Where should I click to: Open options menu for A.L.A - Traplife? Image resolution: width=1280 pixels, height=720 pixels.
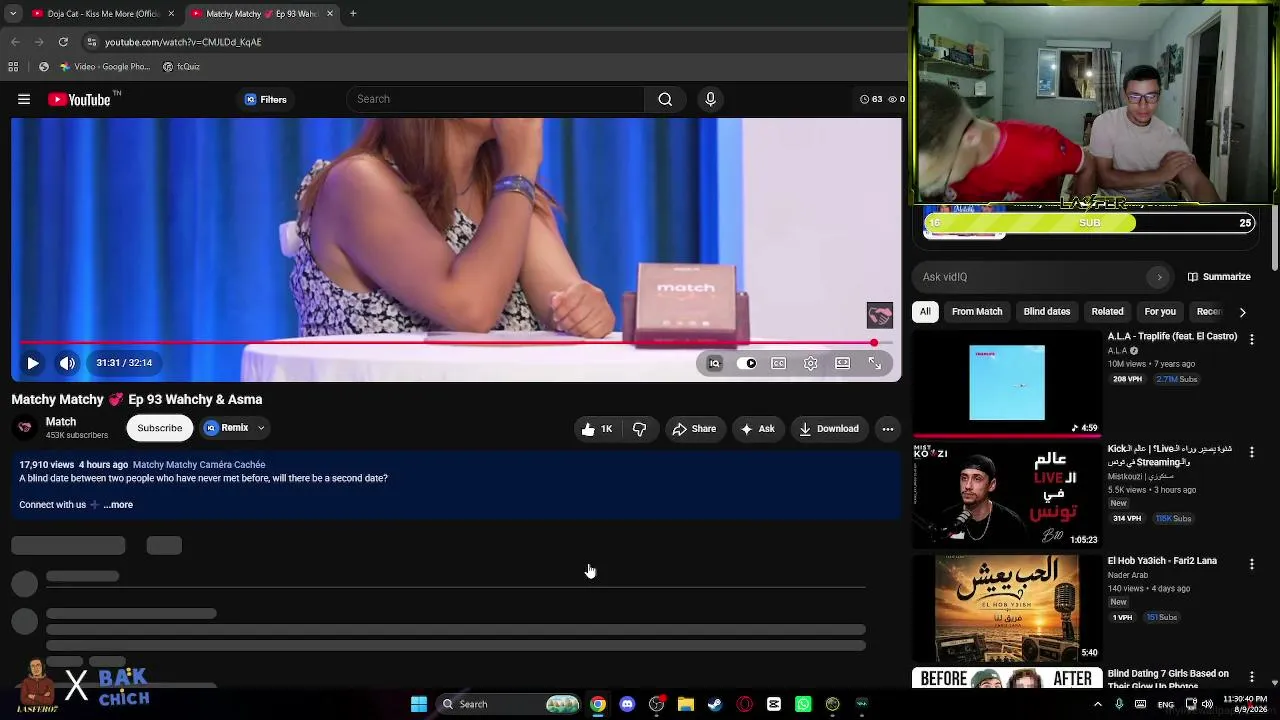tap(1251, 340)
